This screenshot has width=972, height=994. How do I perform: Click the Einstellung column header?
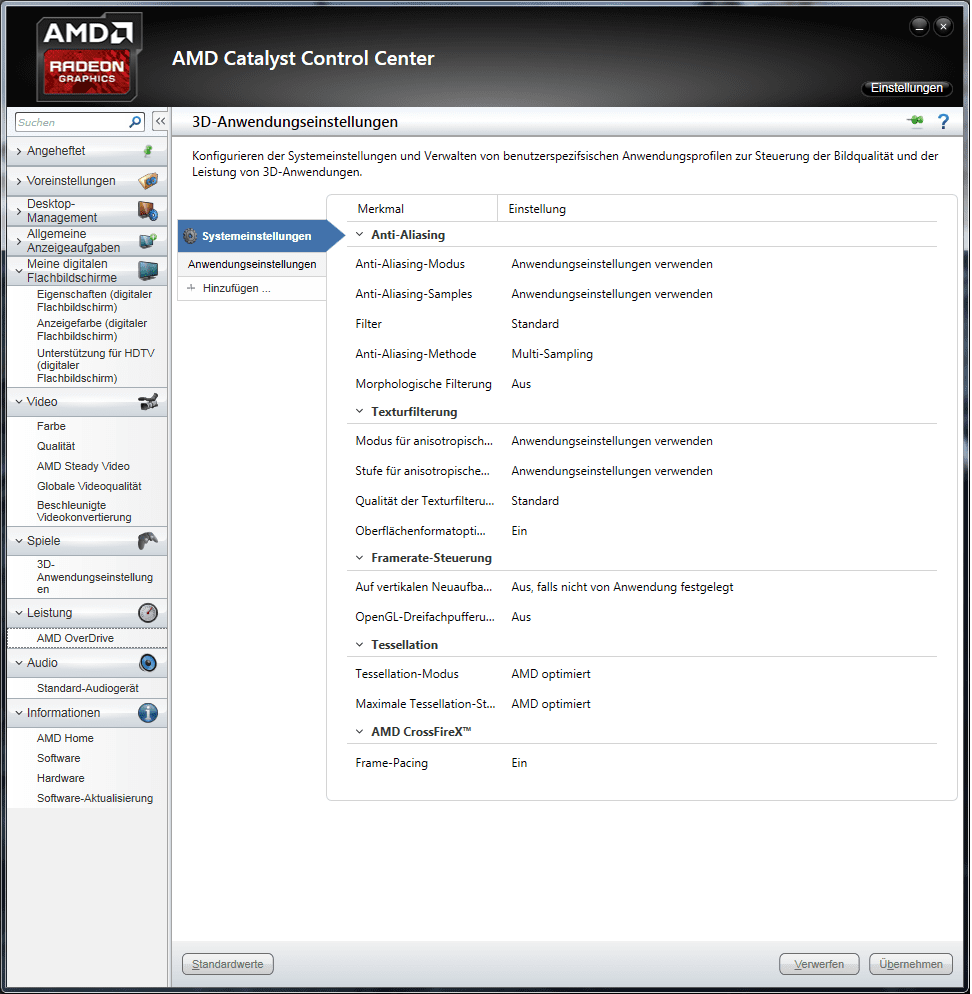pos(537,209)
